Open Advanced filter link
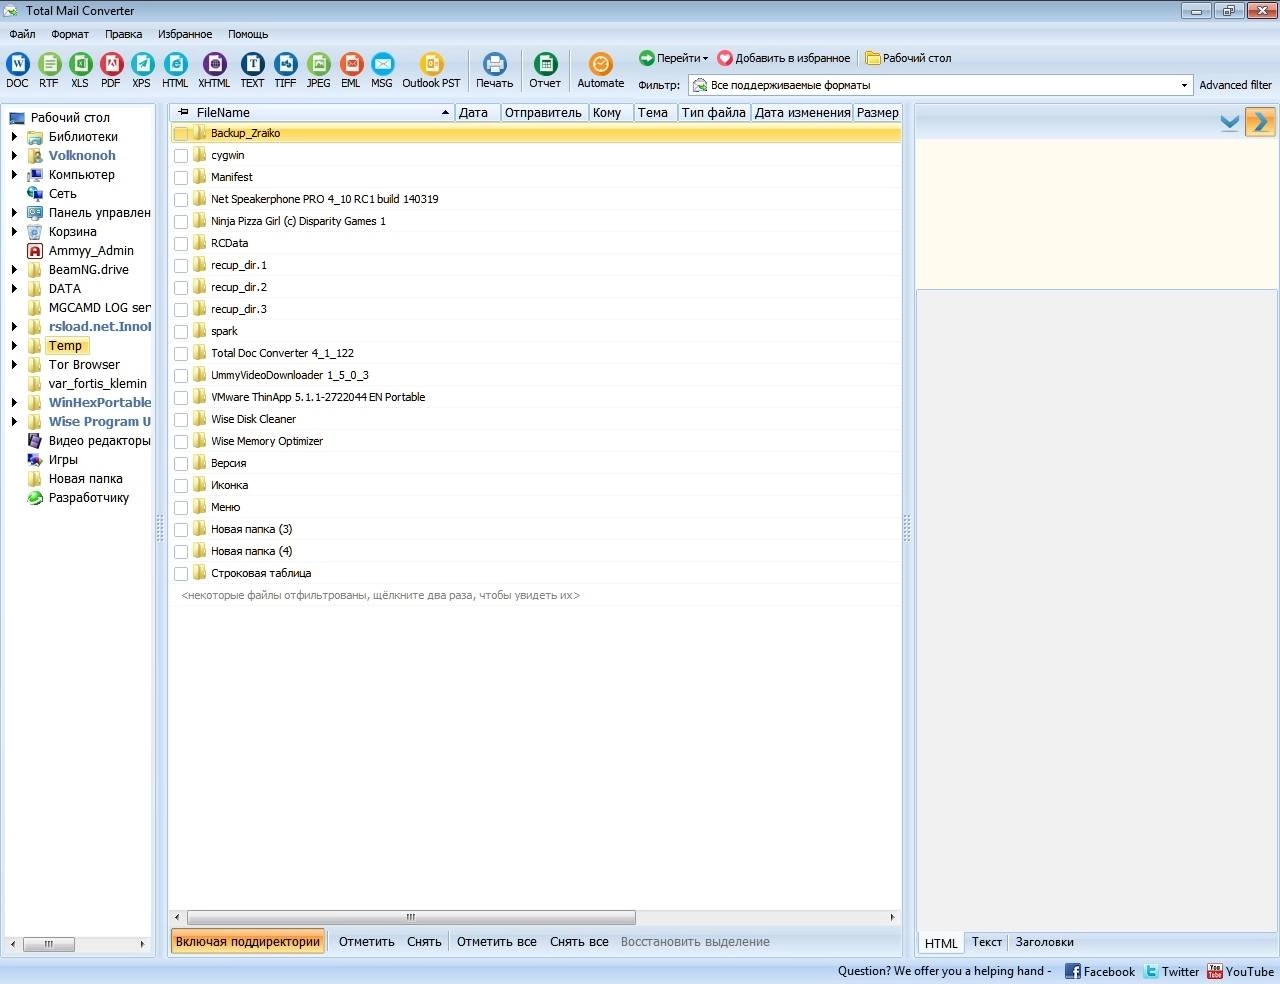 (1236, 85)
